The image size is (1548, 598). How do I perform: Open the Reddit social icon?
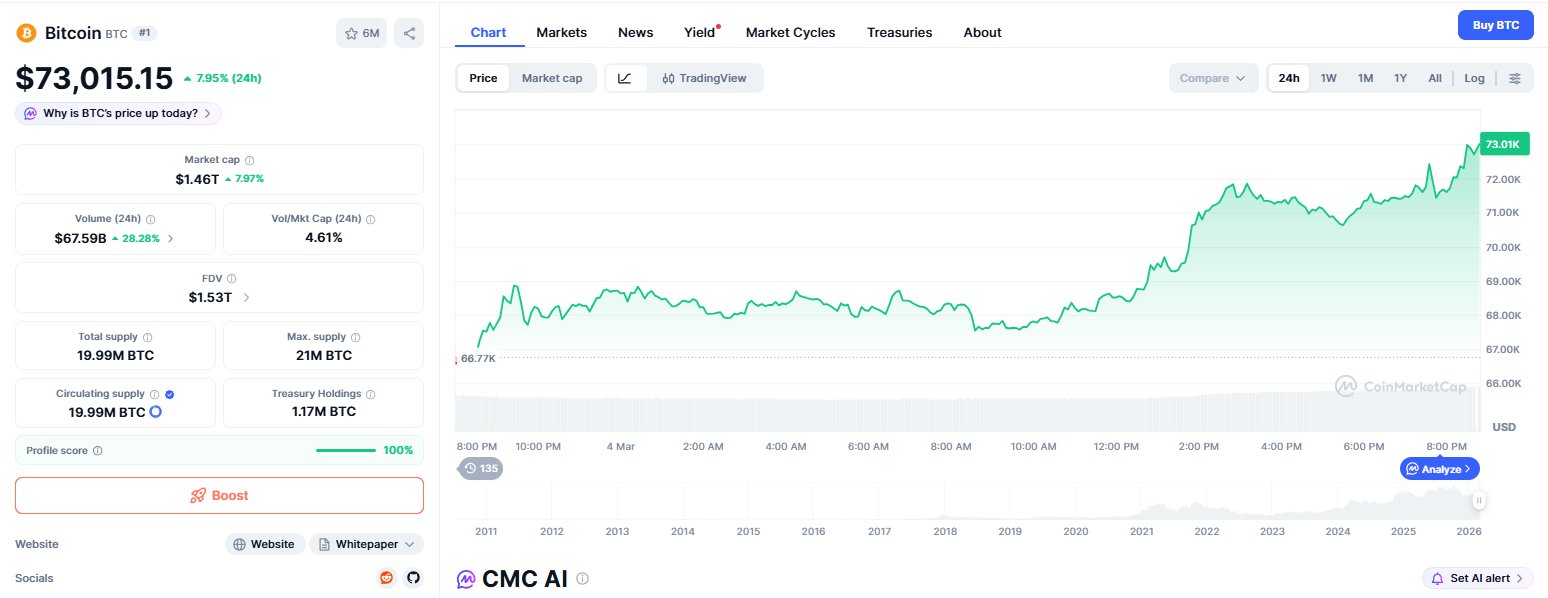(x=387, y=577)
